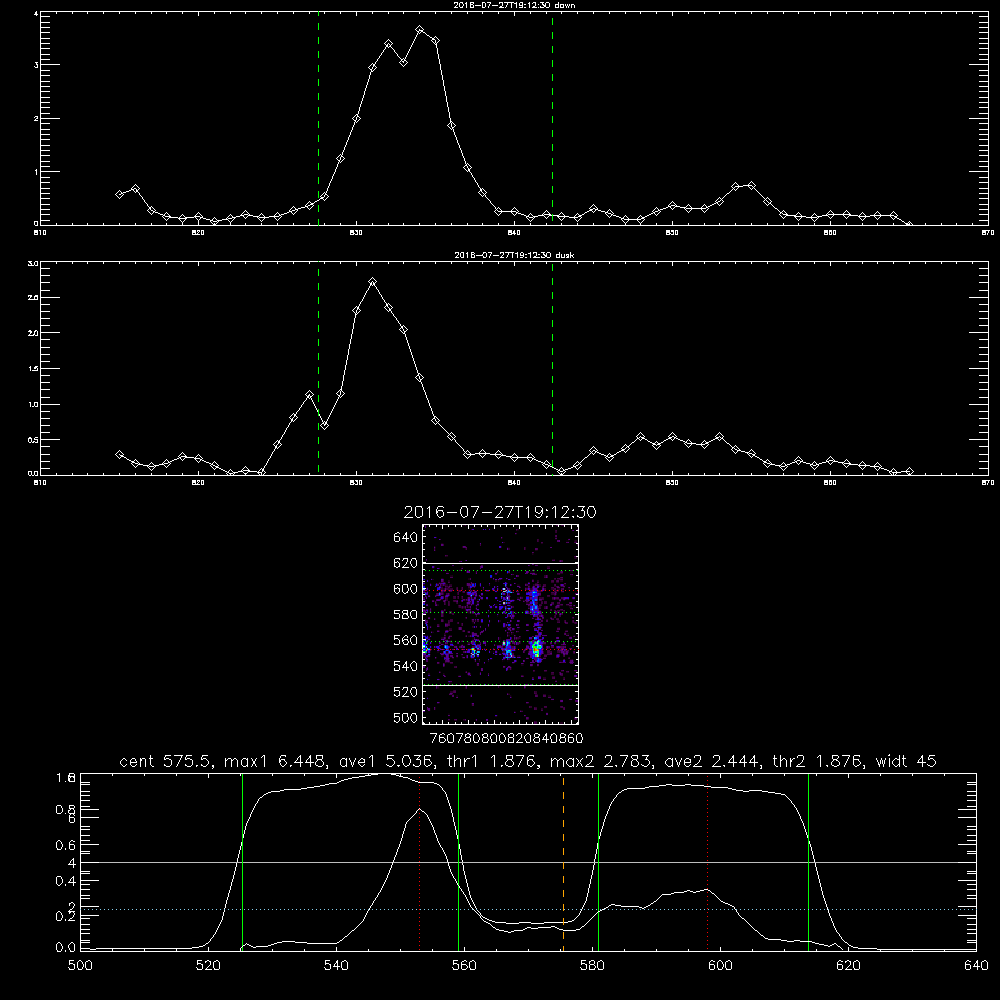
Task: Click the brightest green-cyan spot in the heatmap
Action: pos(536,649)
